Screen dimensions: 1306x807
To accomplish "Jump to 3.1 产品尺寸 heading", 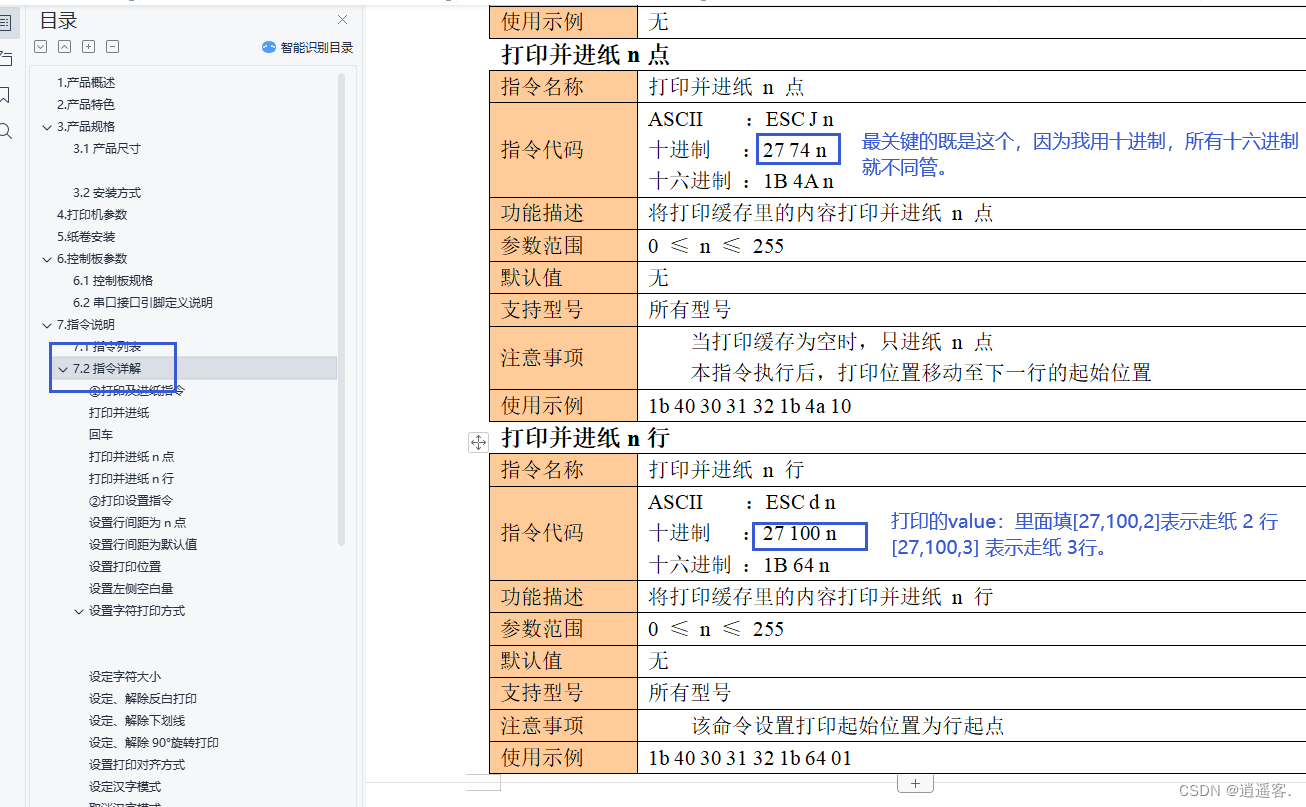I will [107, 149].
